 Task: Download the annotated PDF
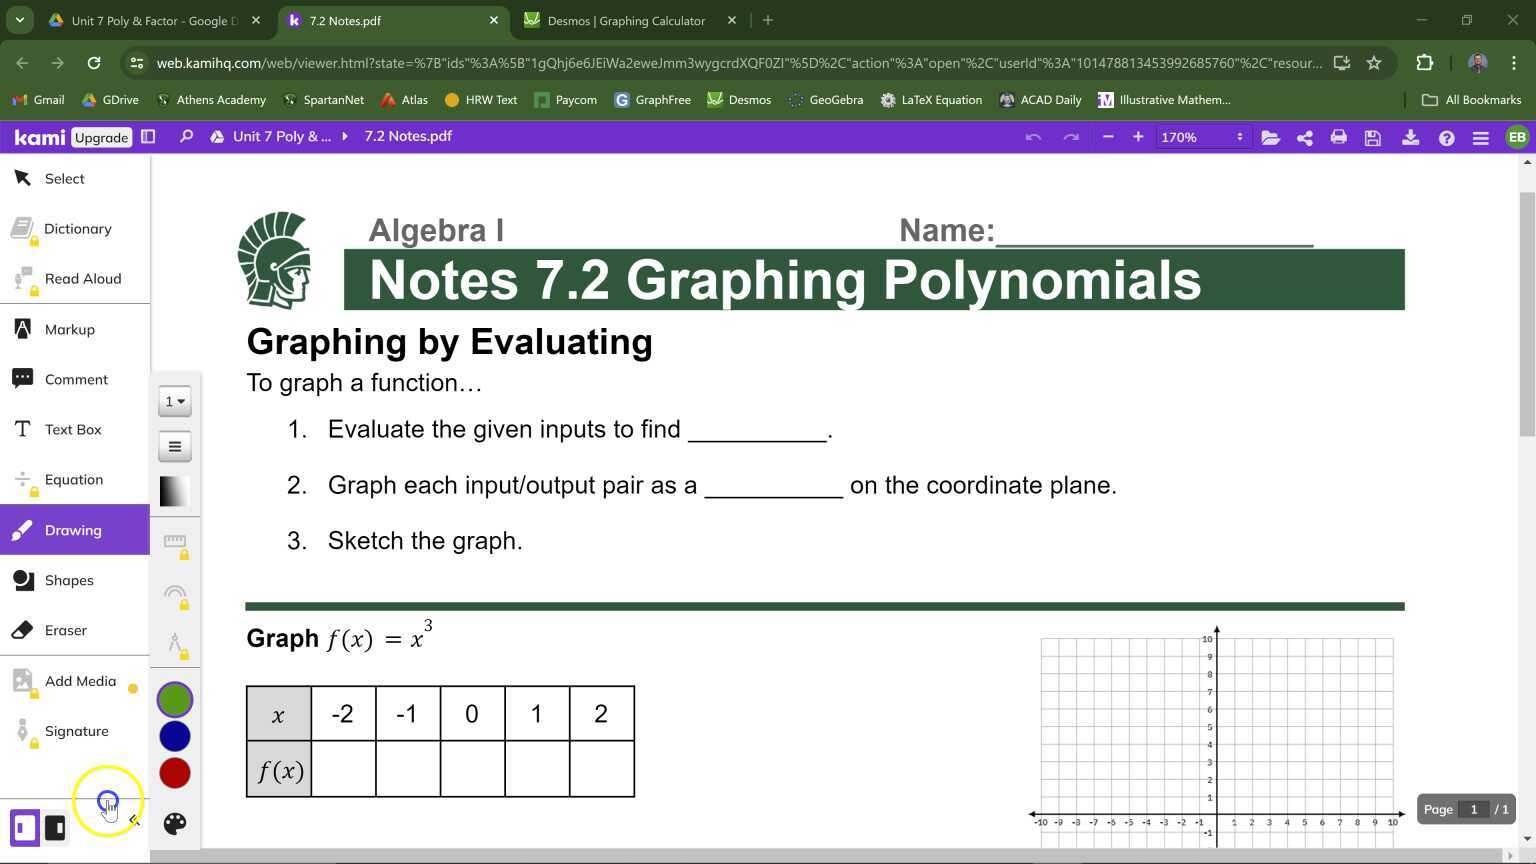(1411, 137)
